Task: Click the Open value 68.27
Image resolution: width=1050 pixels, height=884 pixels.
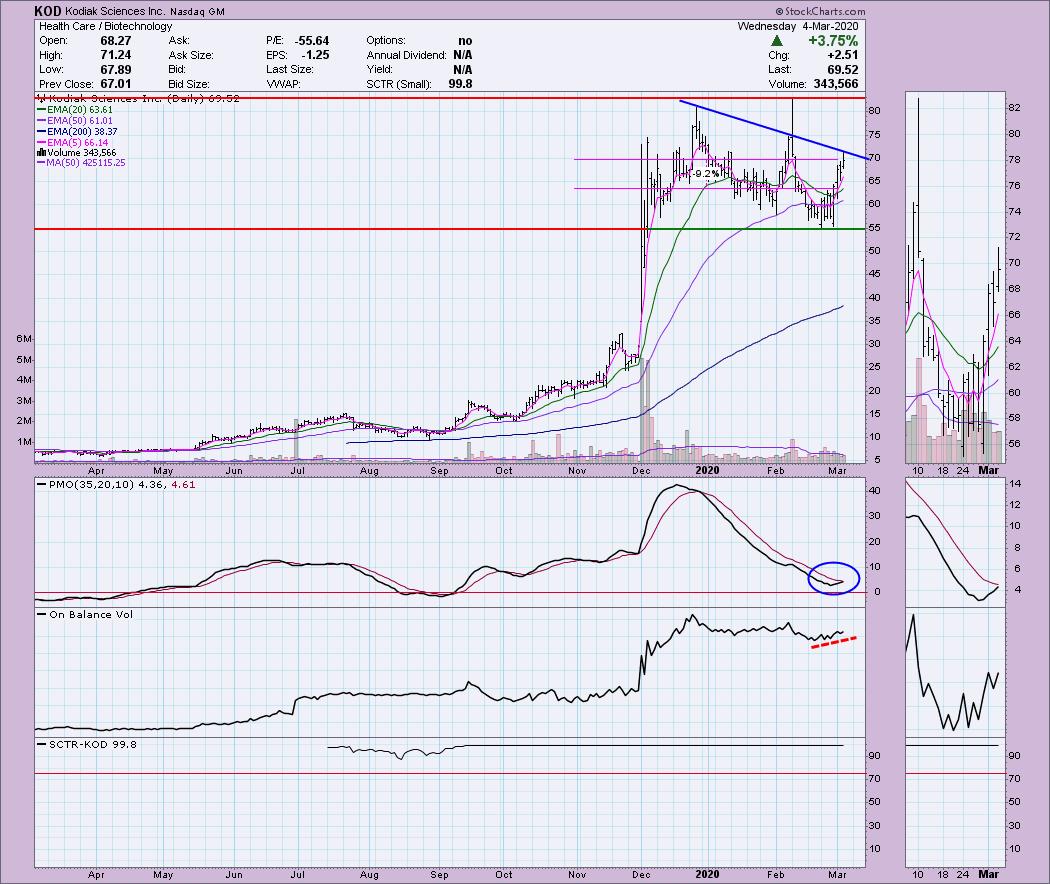Action: (116, 41)
